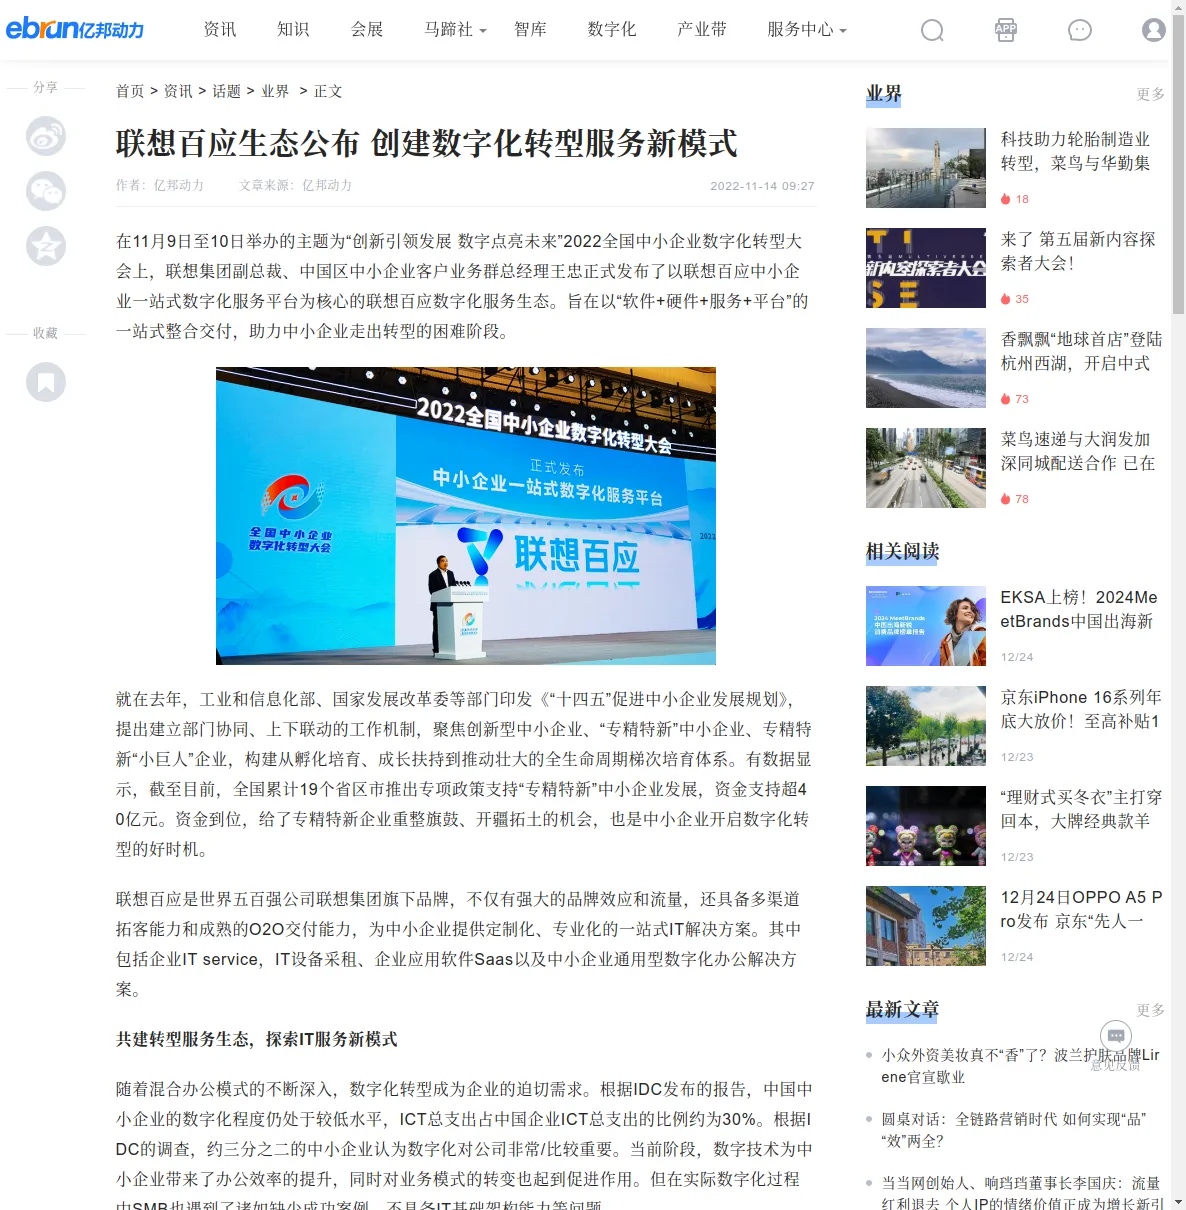Click 话题 in the breadcrumb
The width and height of the screenshot is (1186, 1210).
(x=226, y=91)
